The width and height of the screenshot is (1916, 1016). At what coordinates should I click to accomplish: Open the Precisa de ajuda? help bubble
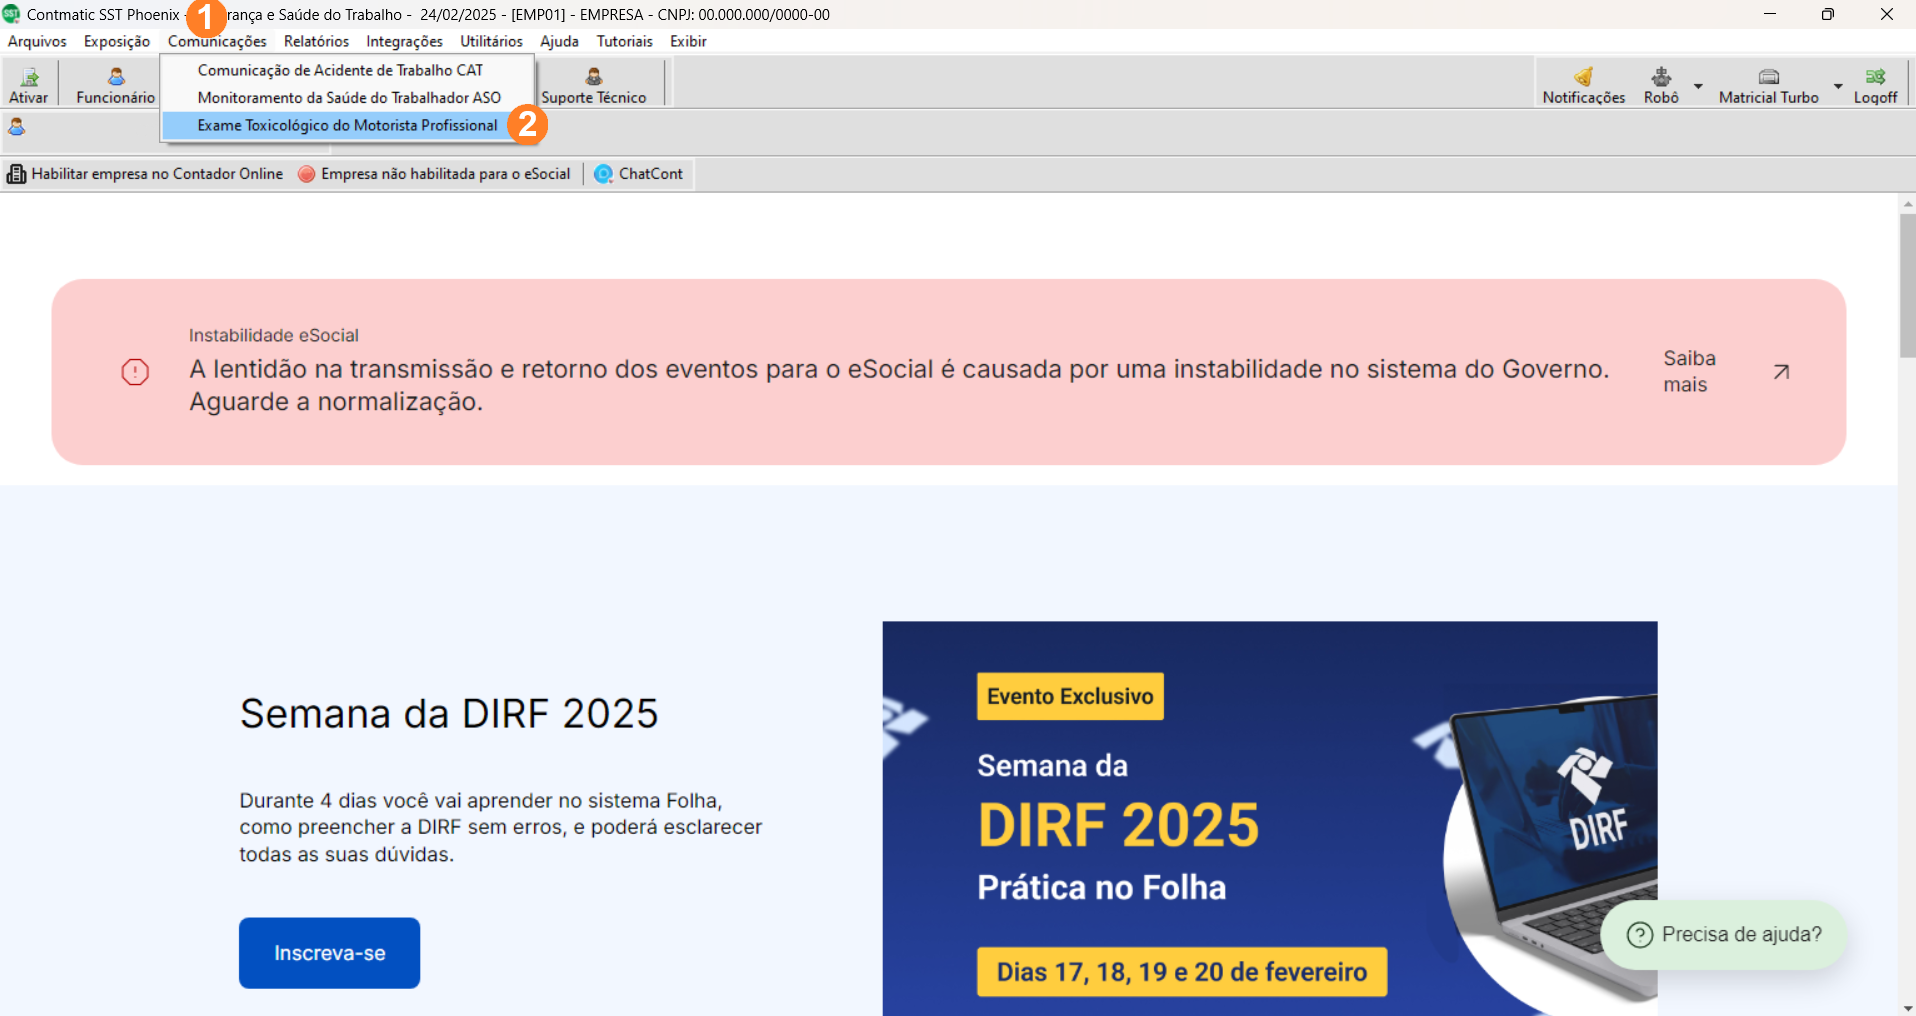tap(1724, 935)
